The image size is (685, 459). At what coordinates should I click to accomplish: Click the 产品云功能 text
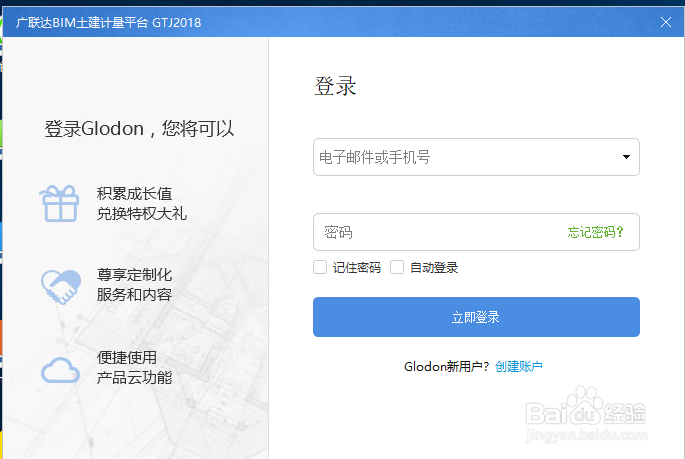(x=134, y=378)
